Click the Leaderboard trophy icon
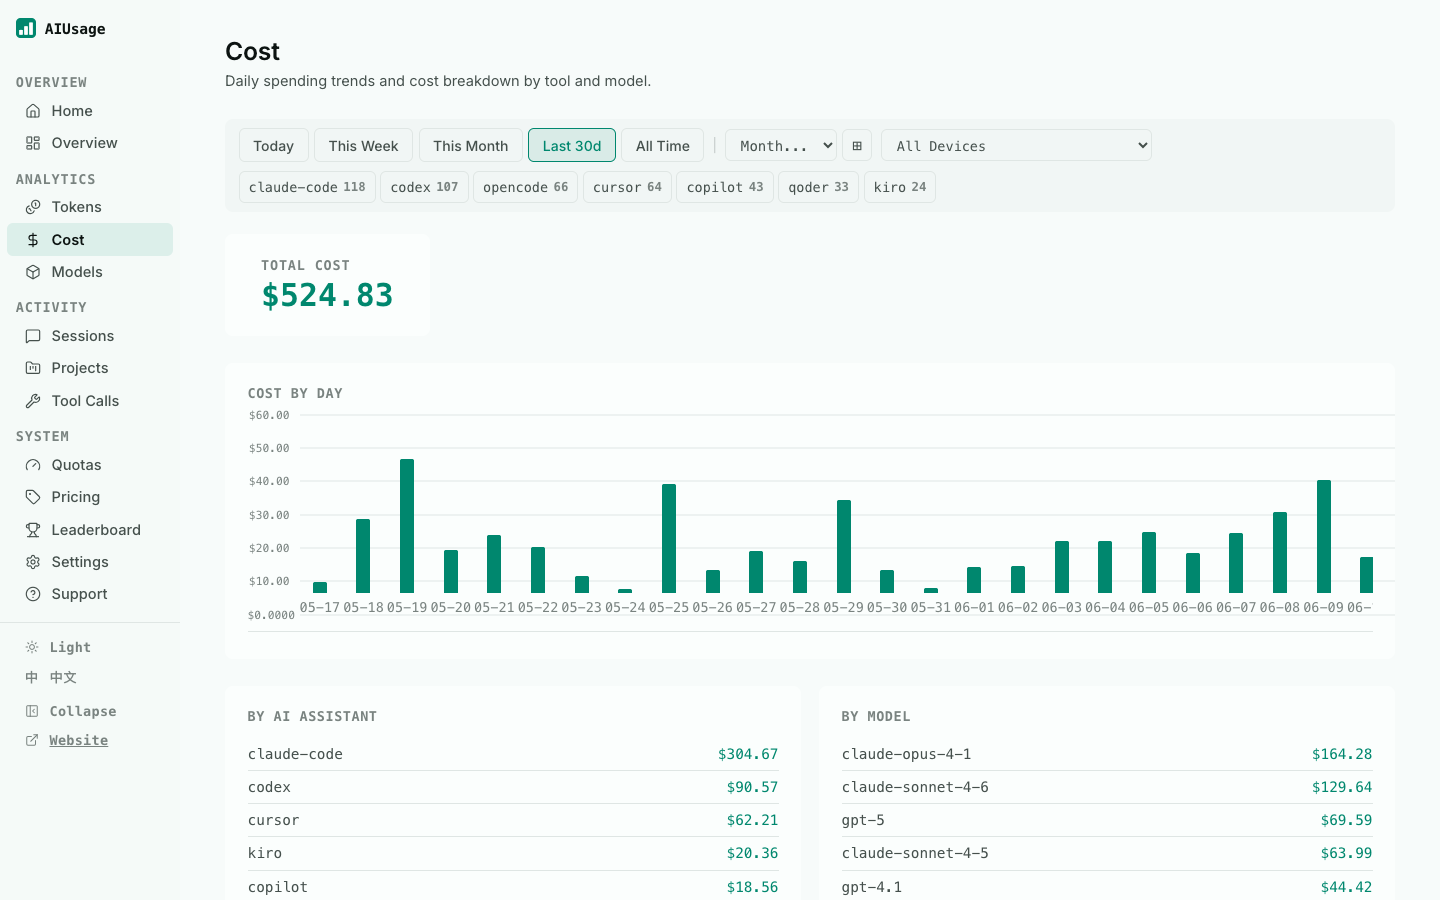Screen dimensions: 1440x900 coord(33,530)
